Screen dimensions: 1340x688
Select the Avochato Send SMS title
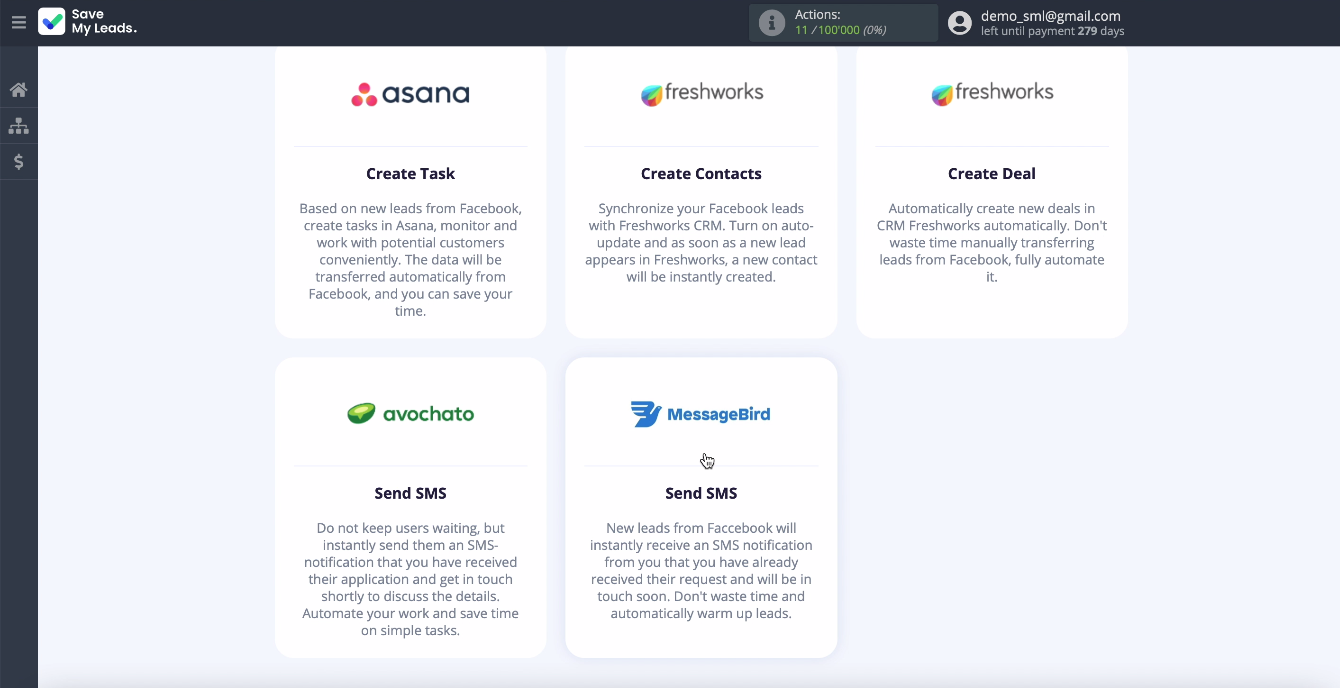(410, 493)
